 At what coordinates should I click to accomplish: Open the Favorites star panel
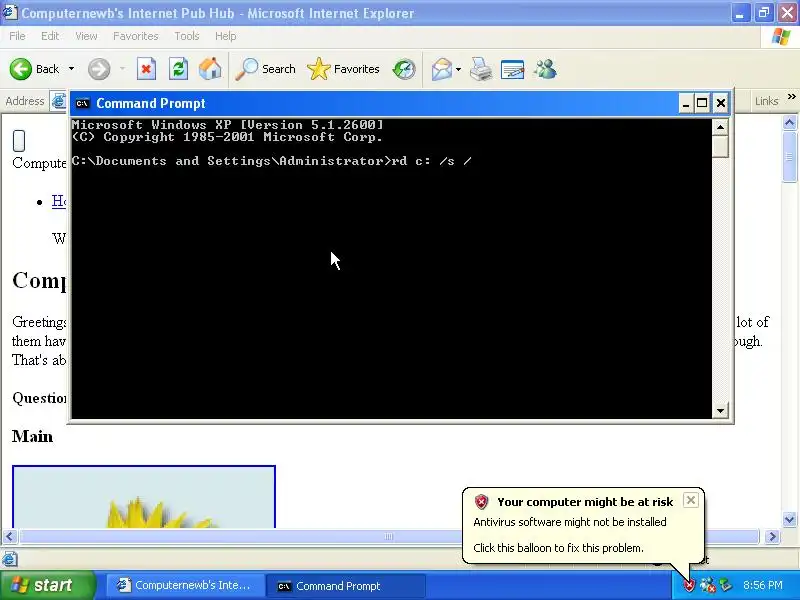[x=343, y=69]
